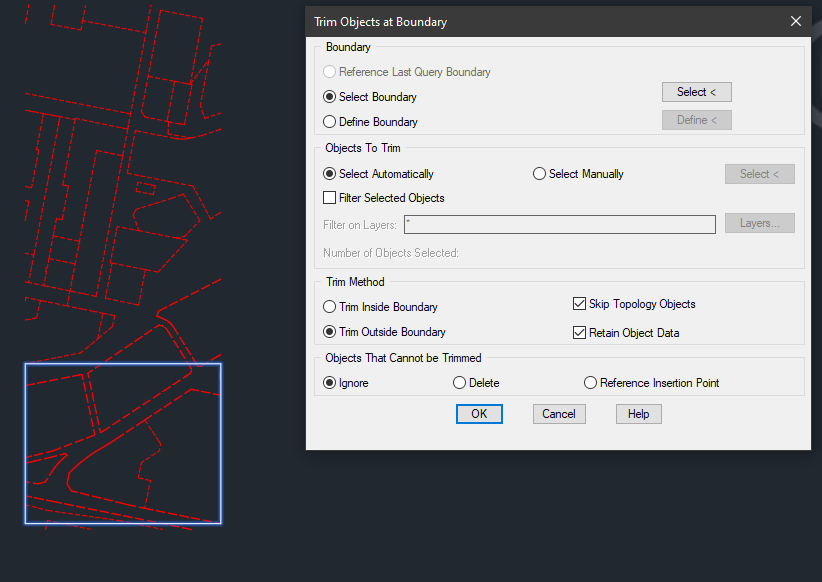Select Trim Outside Boundary

tap(330, 331)
